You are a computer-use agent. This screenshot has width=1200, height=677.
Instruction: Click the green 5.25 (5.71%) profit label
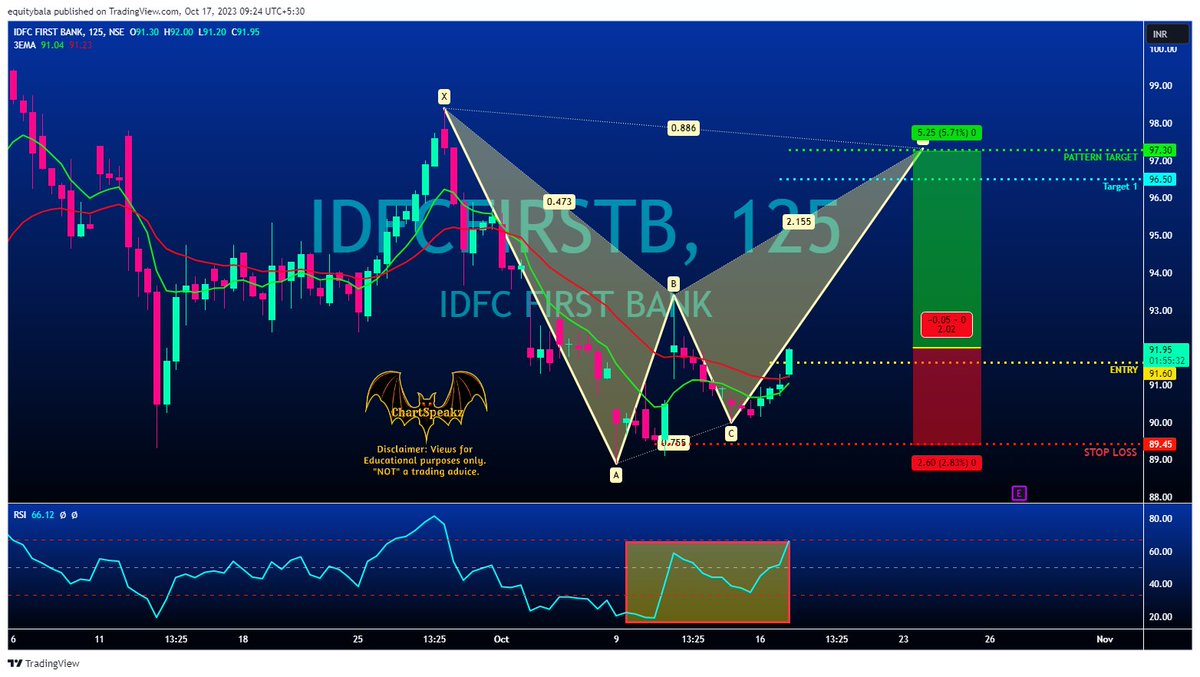pos(946,132)
